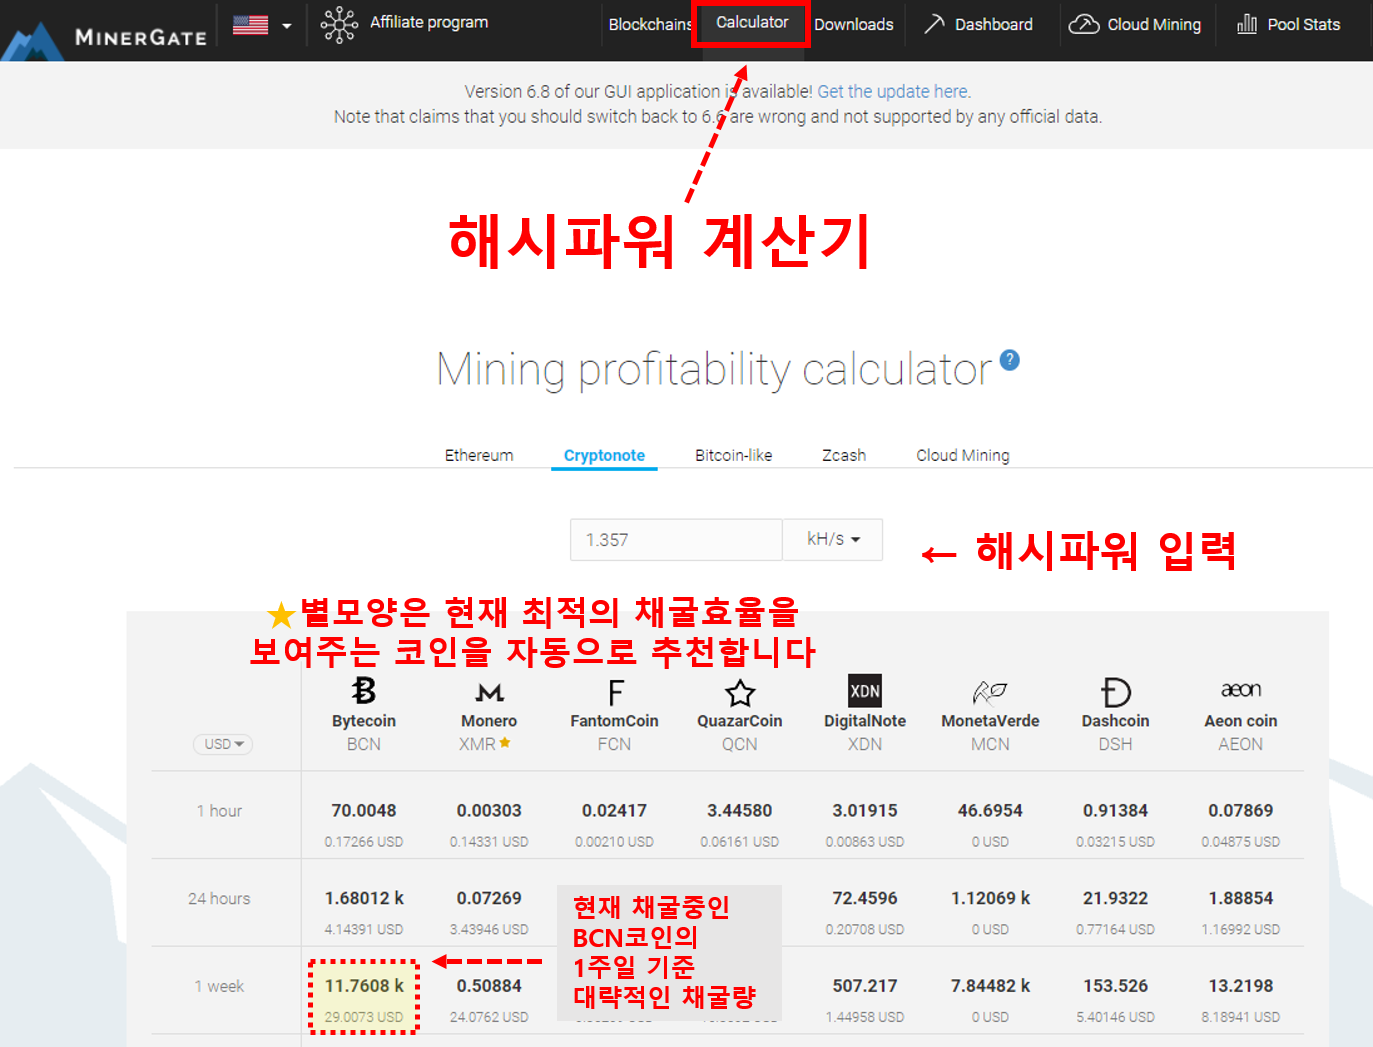This screenshot has width=1373, height=1047.
Task: Click the Bytecoin coin icon
Action: pos(364,690)
